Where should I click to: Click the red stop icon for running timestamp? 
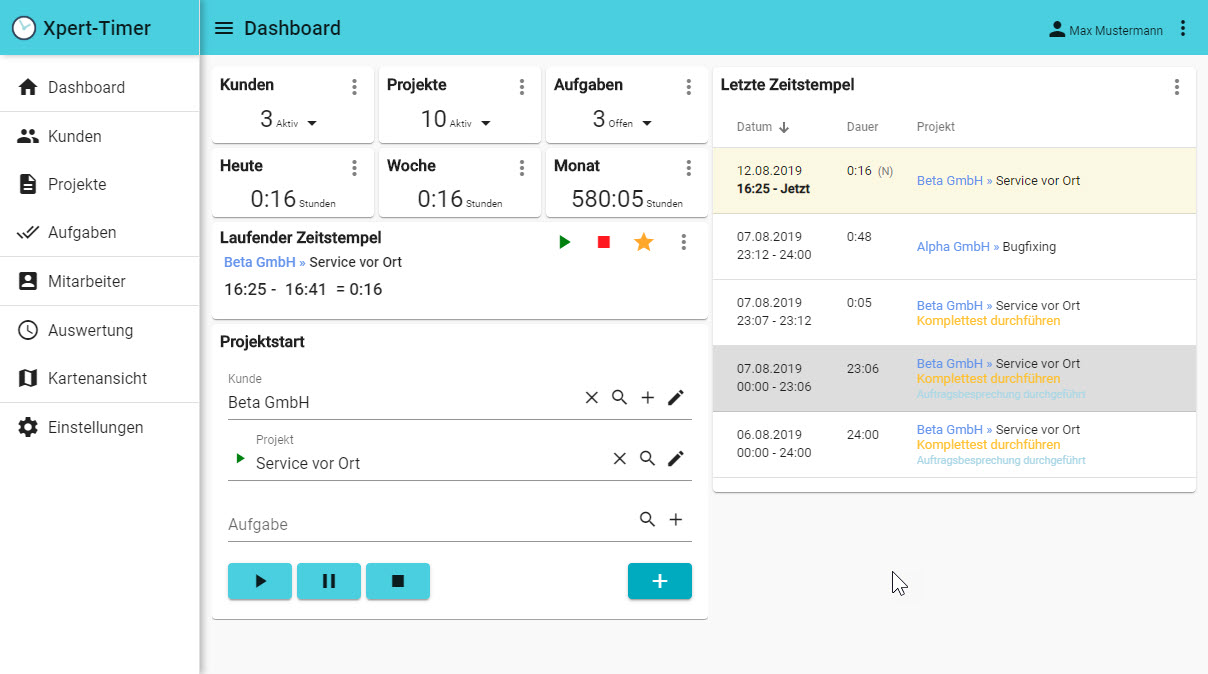coord(603,242)
